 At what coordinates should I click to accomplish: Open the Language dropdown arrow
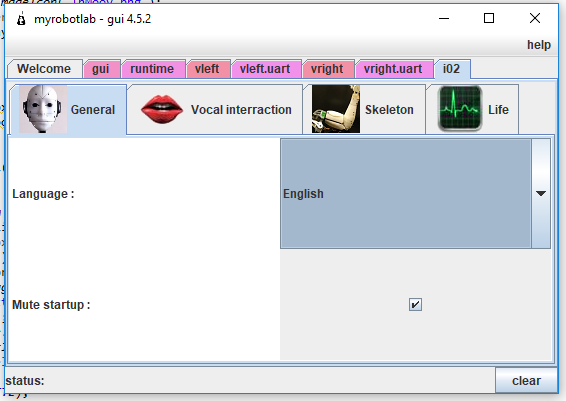[541, 193]
